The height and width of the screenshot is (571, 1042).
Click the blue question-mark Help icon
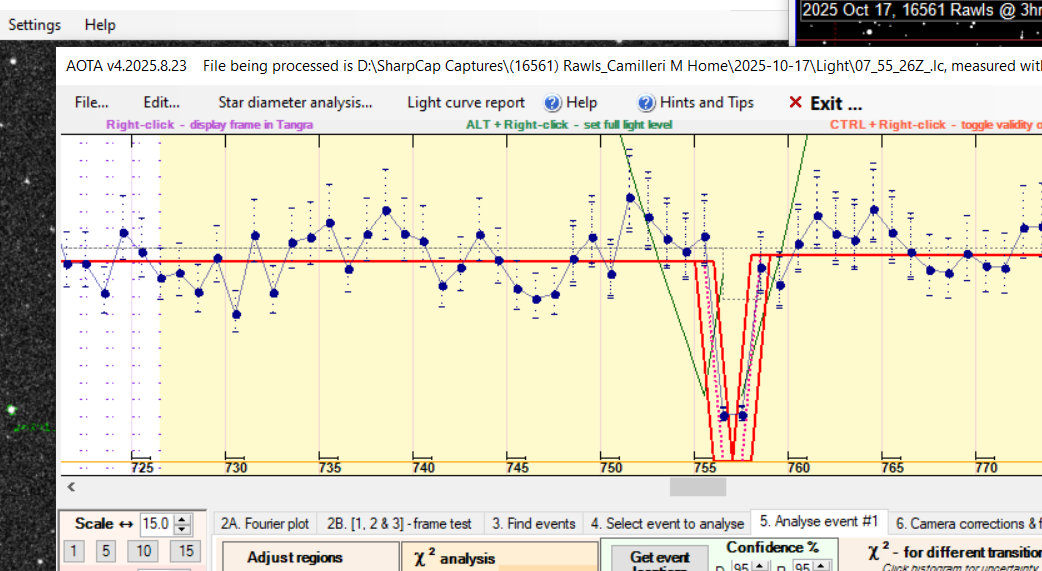click(x=552, y=103)
